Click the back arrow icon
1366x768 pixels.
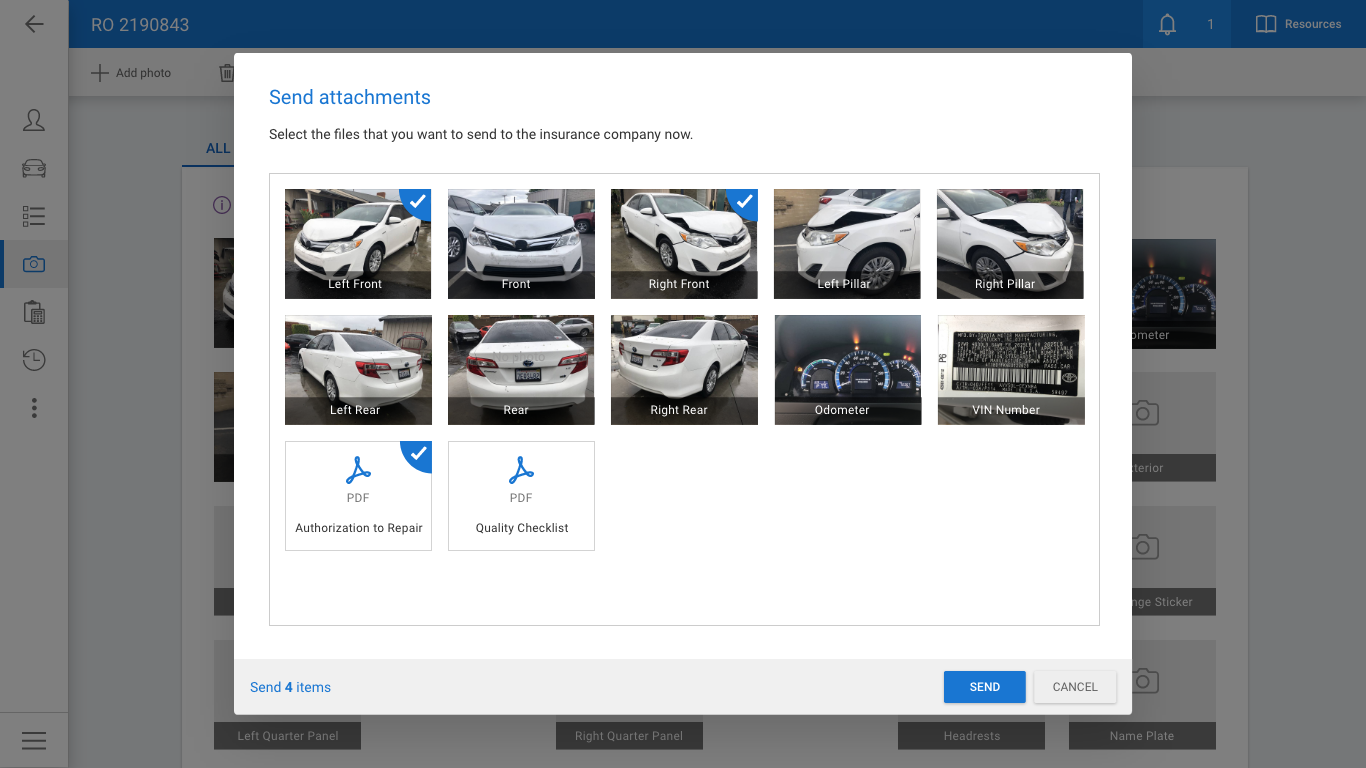(34, 24)
